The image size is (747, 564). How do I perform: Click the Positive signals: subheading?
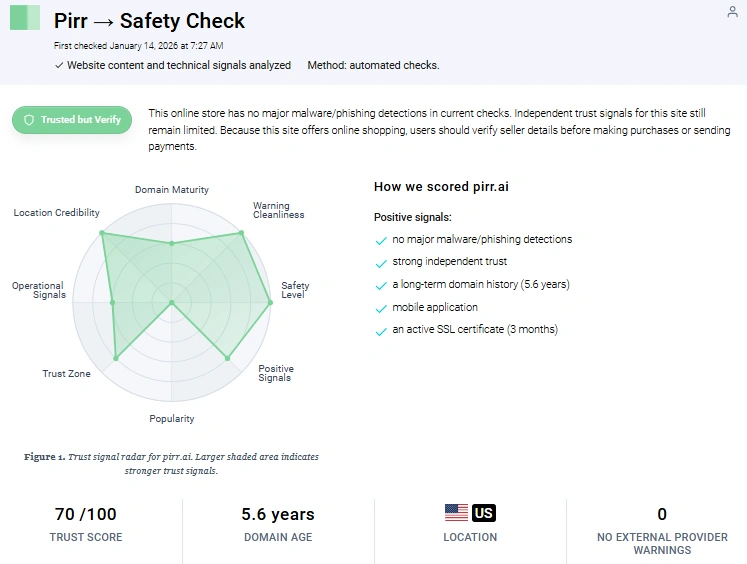(413, 217)
